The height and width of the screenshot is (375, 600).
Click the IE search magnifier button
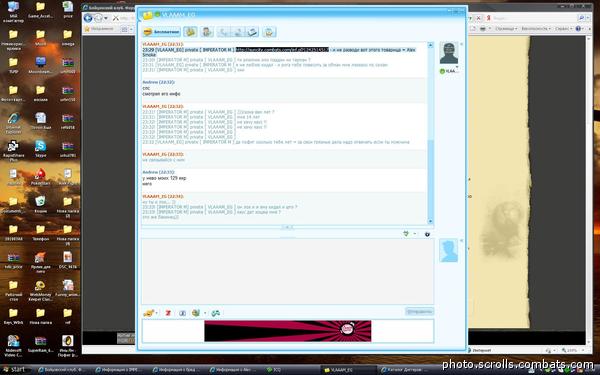(581, 18)
